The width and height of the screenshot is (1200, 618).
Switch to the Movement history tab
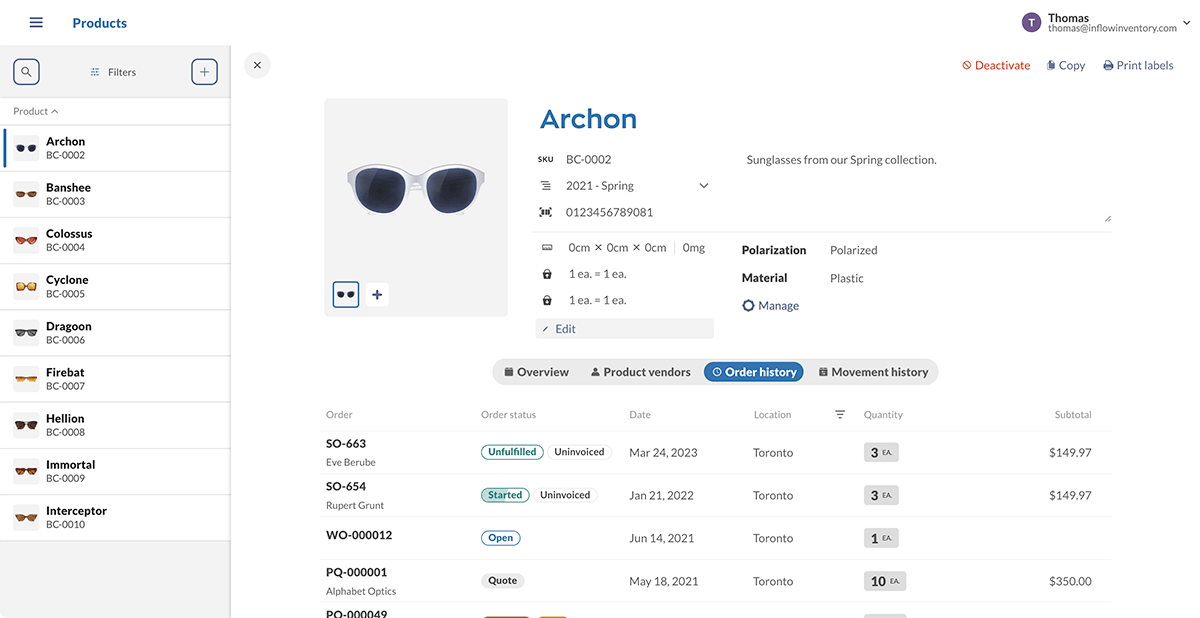coord(873,371)
